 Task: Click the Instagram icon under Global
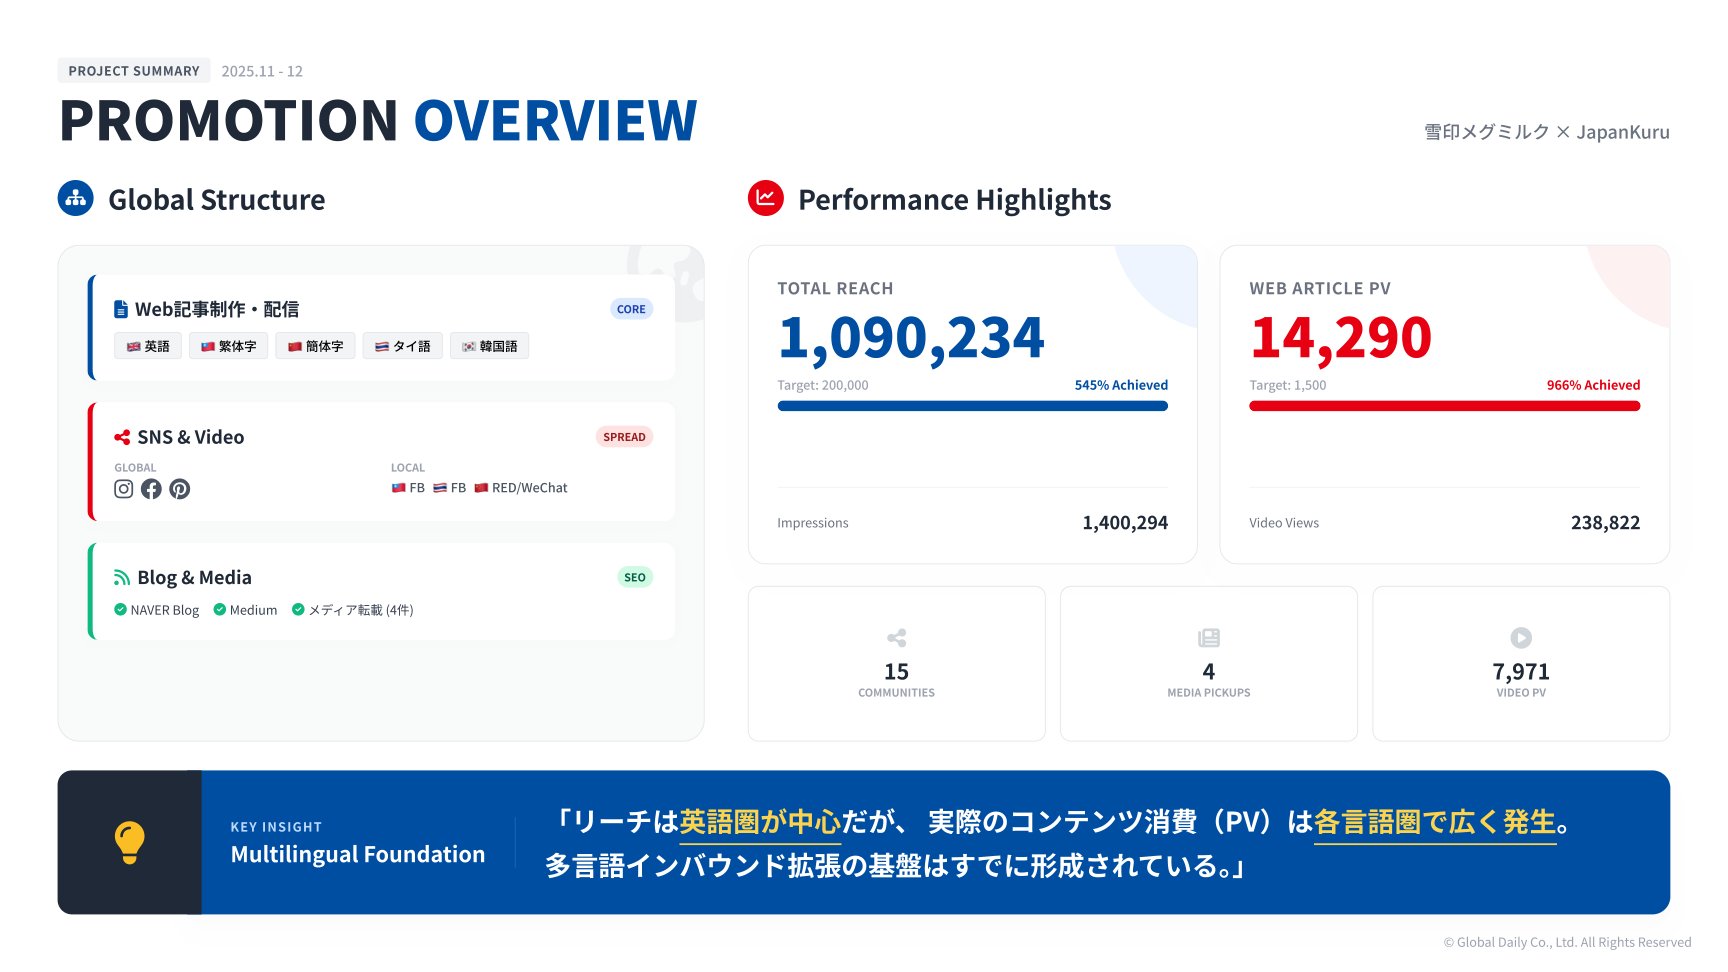point(123,489)
